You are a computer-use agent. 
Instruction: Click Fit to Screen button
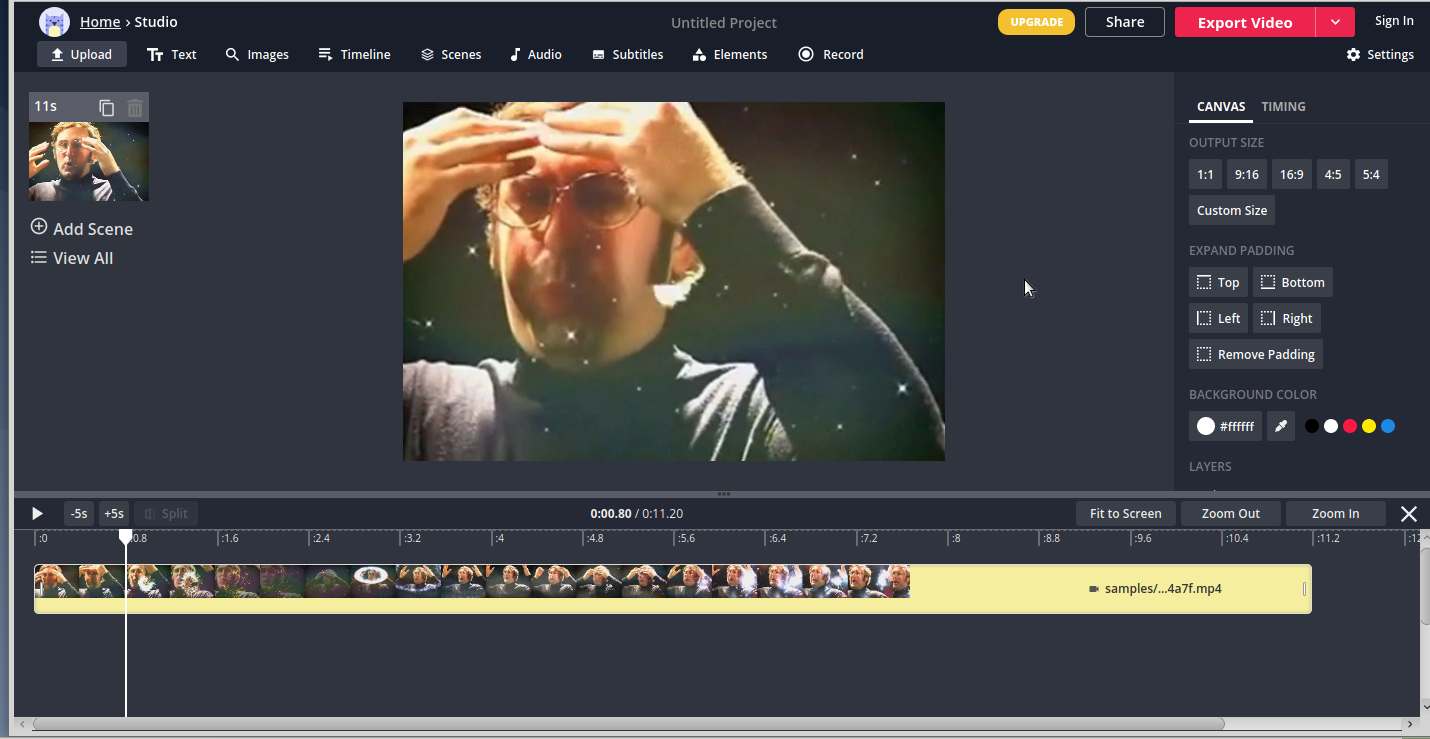[1126, 514]
